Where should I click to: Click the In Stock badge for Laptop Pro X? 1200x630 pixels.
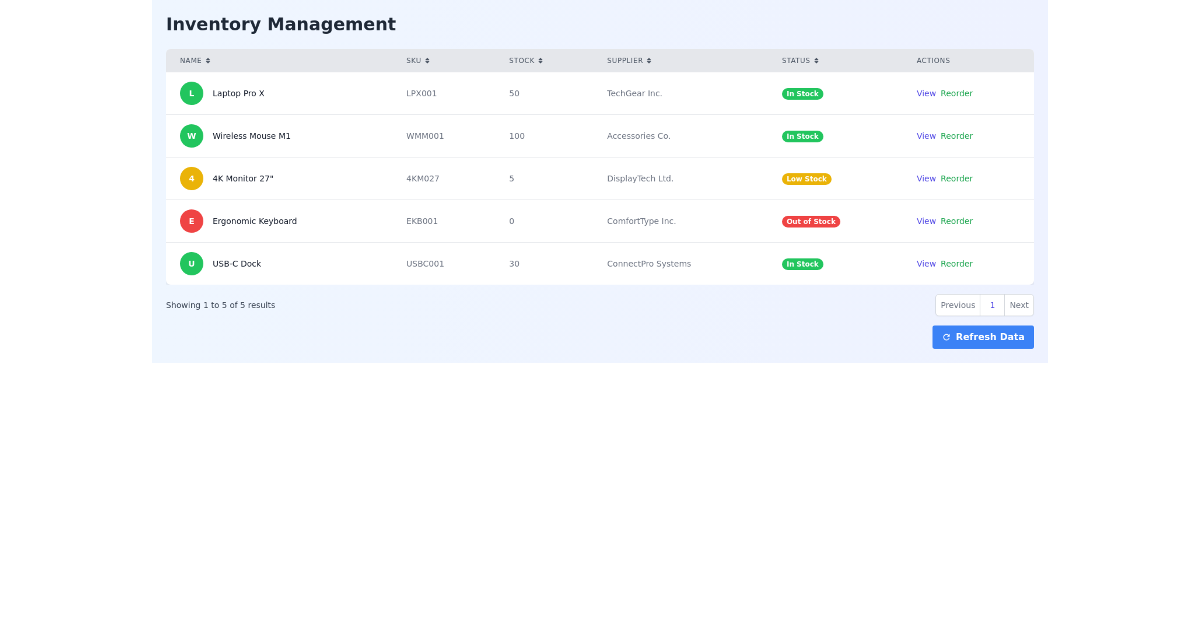[802, 93]
